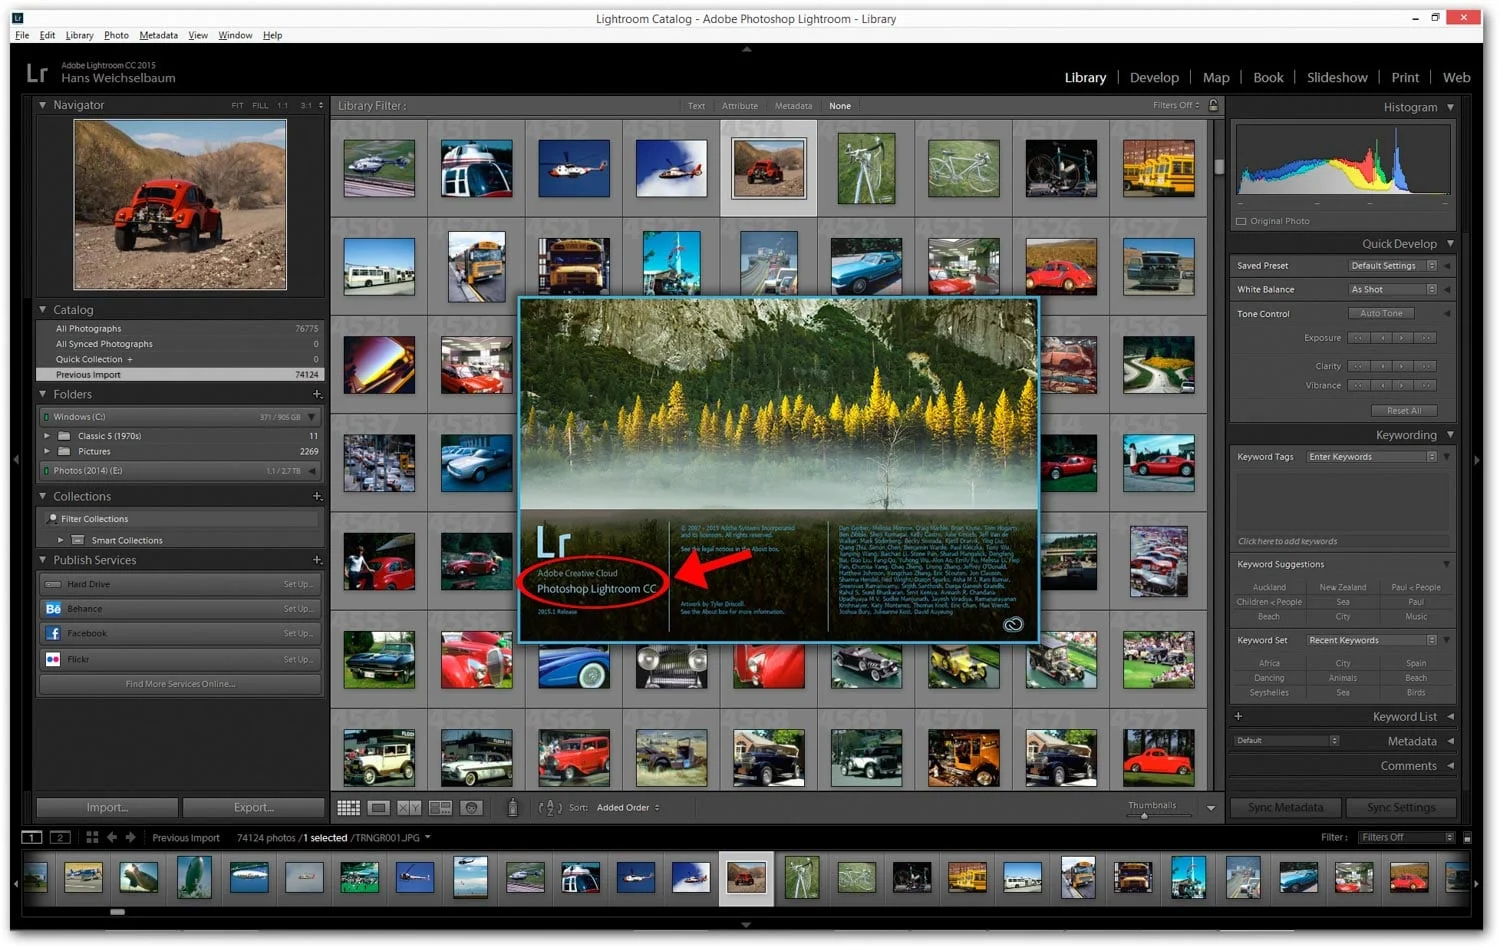Increase Vibrance with double right arrow
This screenshot has height=948, width=1500.
1425,386
